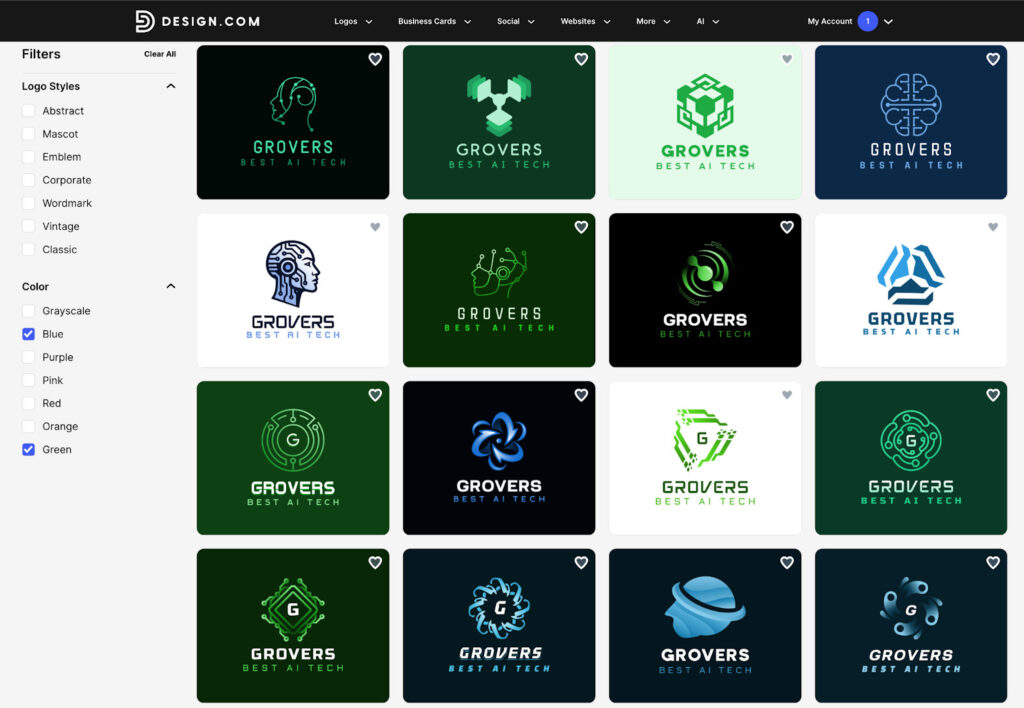Click the heart on the green circular G emblem logo

[x=375, y=395]
